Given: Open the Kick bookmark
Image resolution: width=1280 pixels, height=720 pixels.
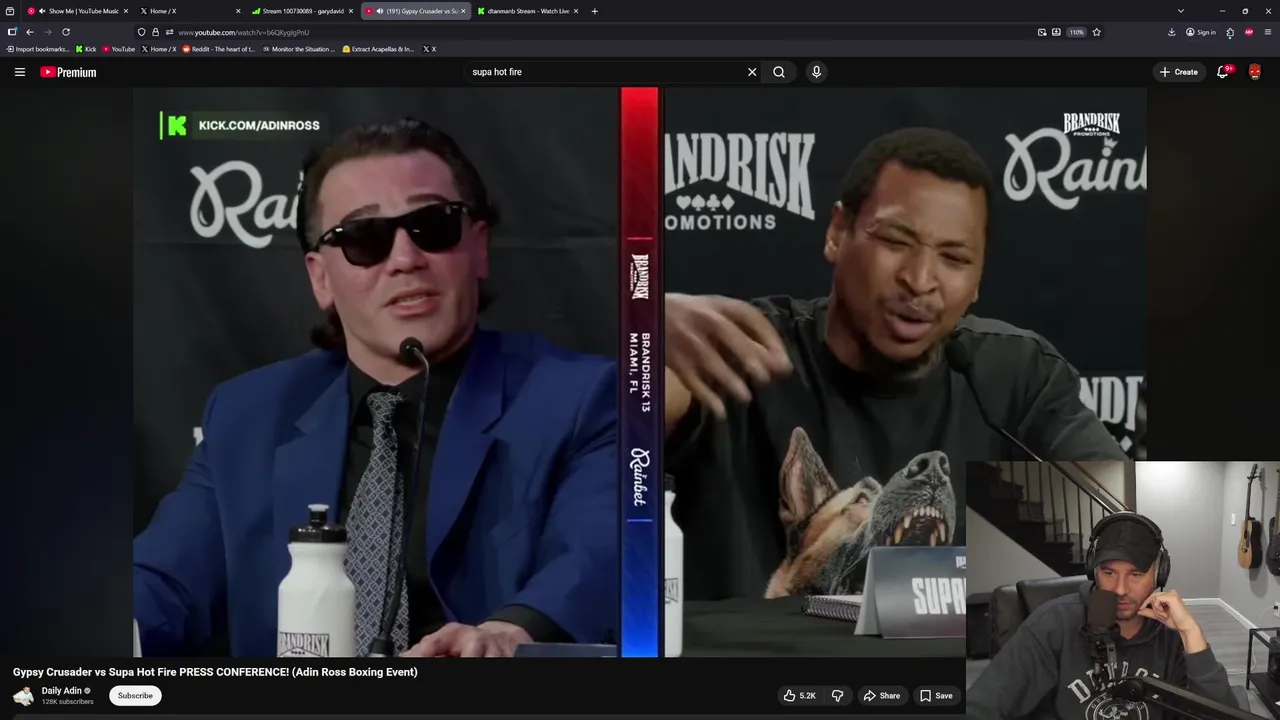Looking at the screenshot, I should 86,49.
